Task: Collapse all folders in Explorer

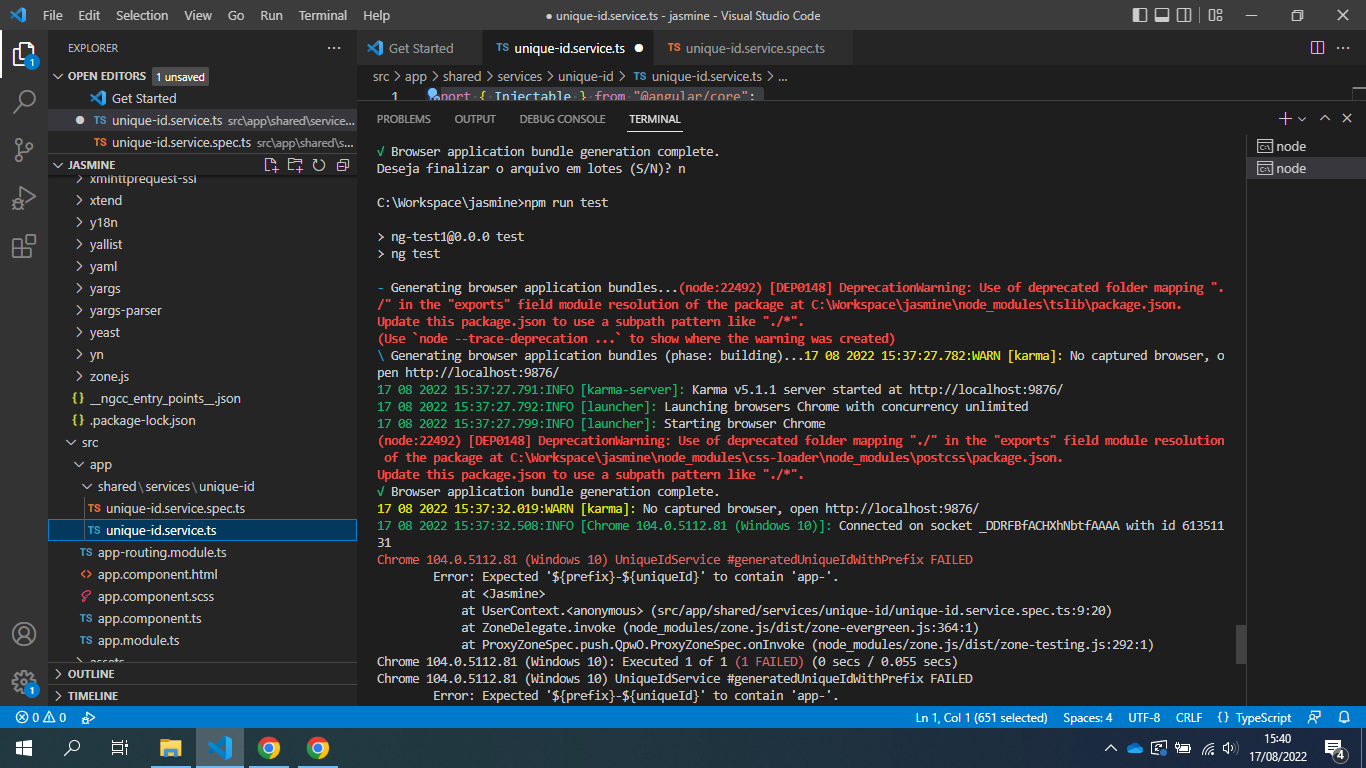Action: 343,165
